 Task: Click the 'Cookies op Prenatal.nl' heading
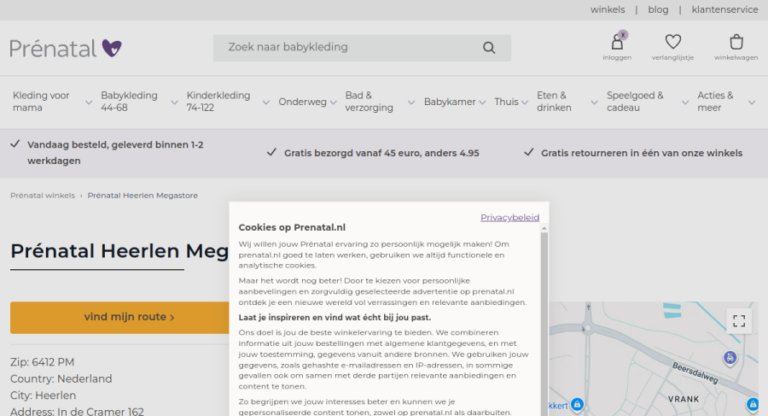tap(292, 227)
